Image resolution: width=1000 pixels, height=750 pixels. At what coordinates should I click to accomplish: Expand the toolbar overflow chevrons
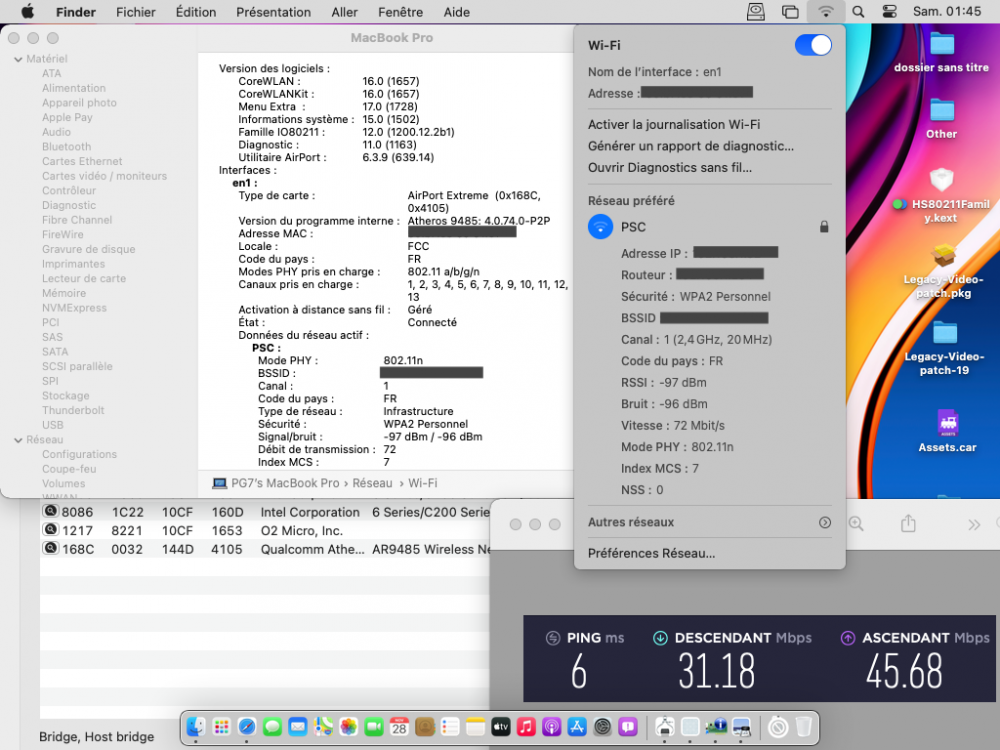pyautogui.click(x=974, y=525)
